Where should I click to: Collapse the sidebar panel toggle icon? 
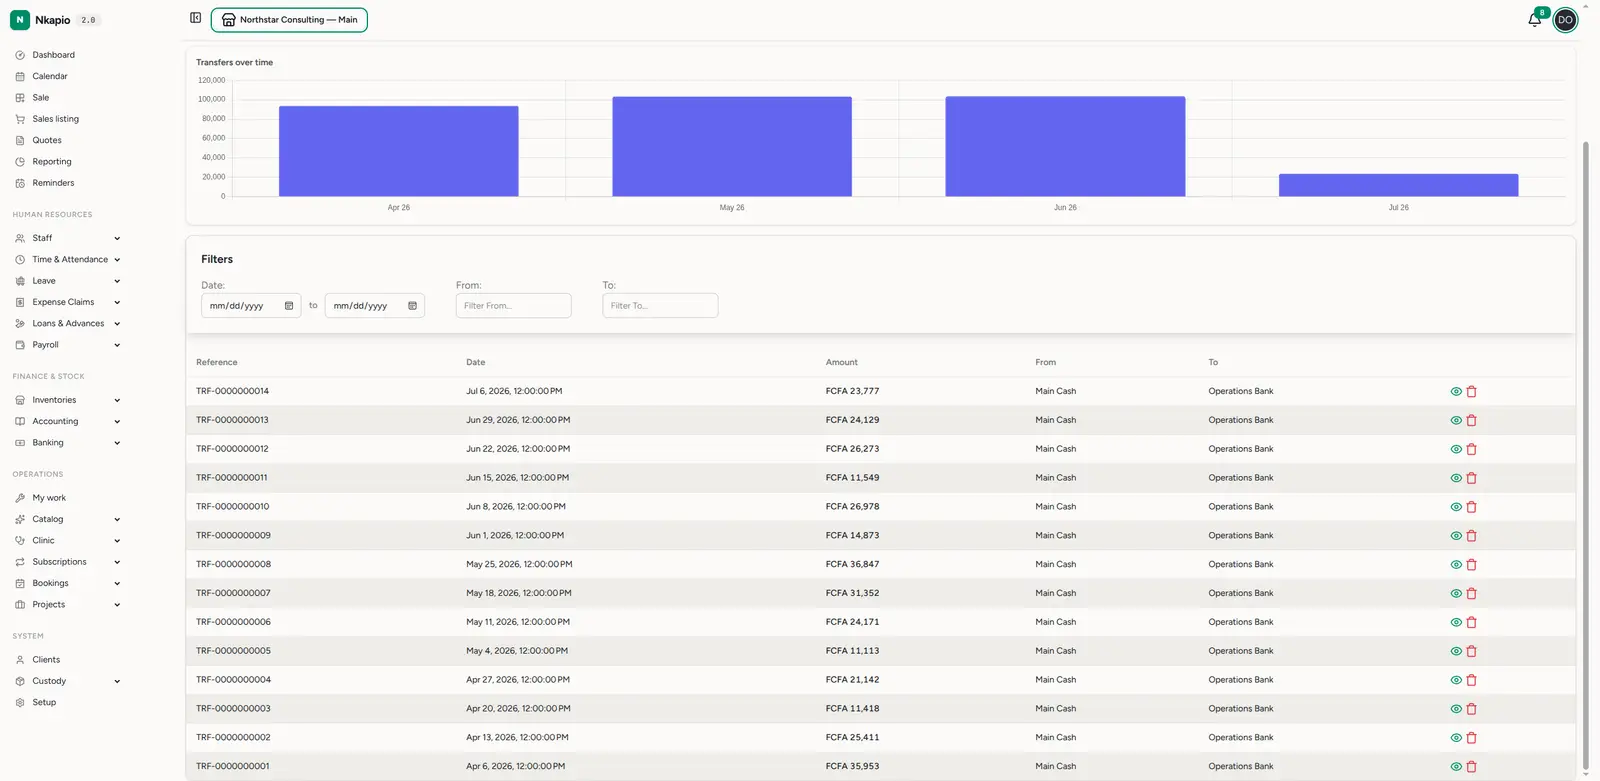(x=195, y=18)
